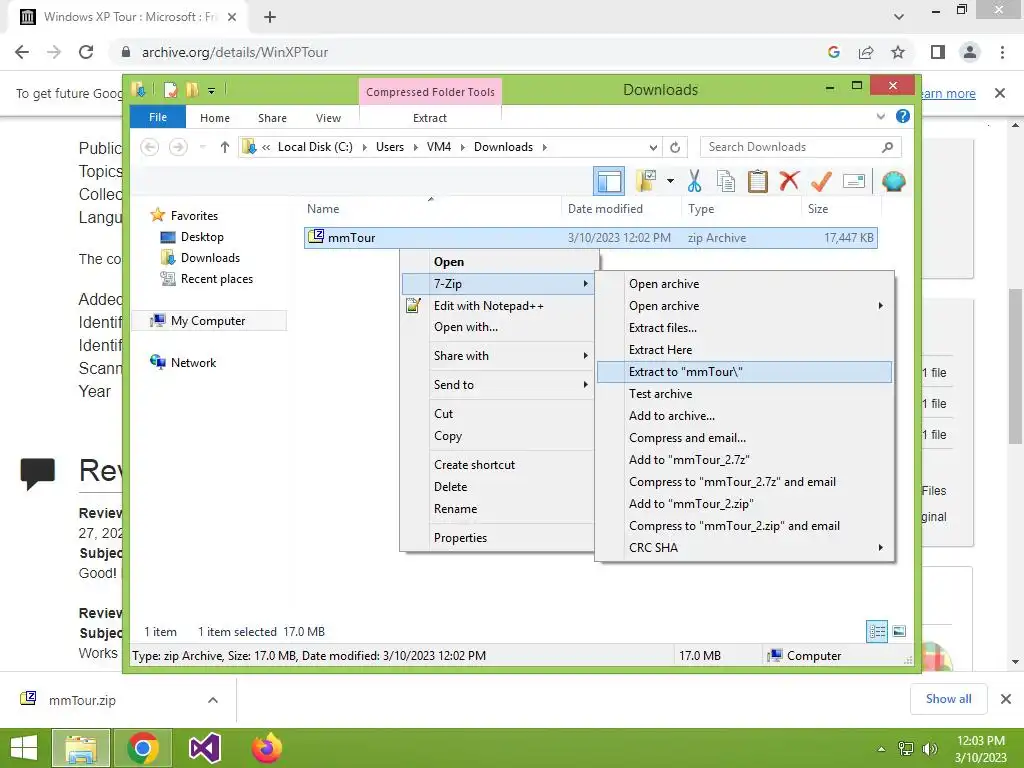Click the Copy toolbar icon
Screen dimensions: 1024x768
(x=726, y=181)
